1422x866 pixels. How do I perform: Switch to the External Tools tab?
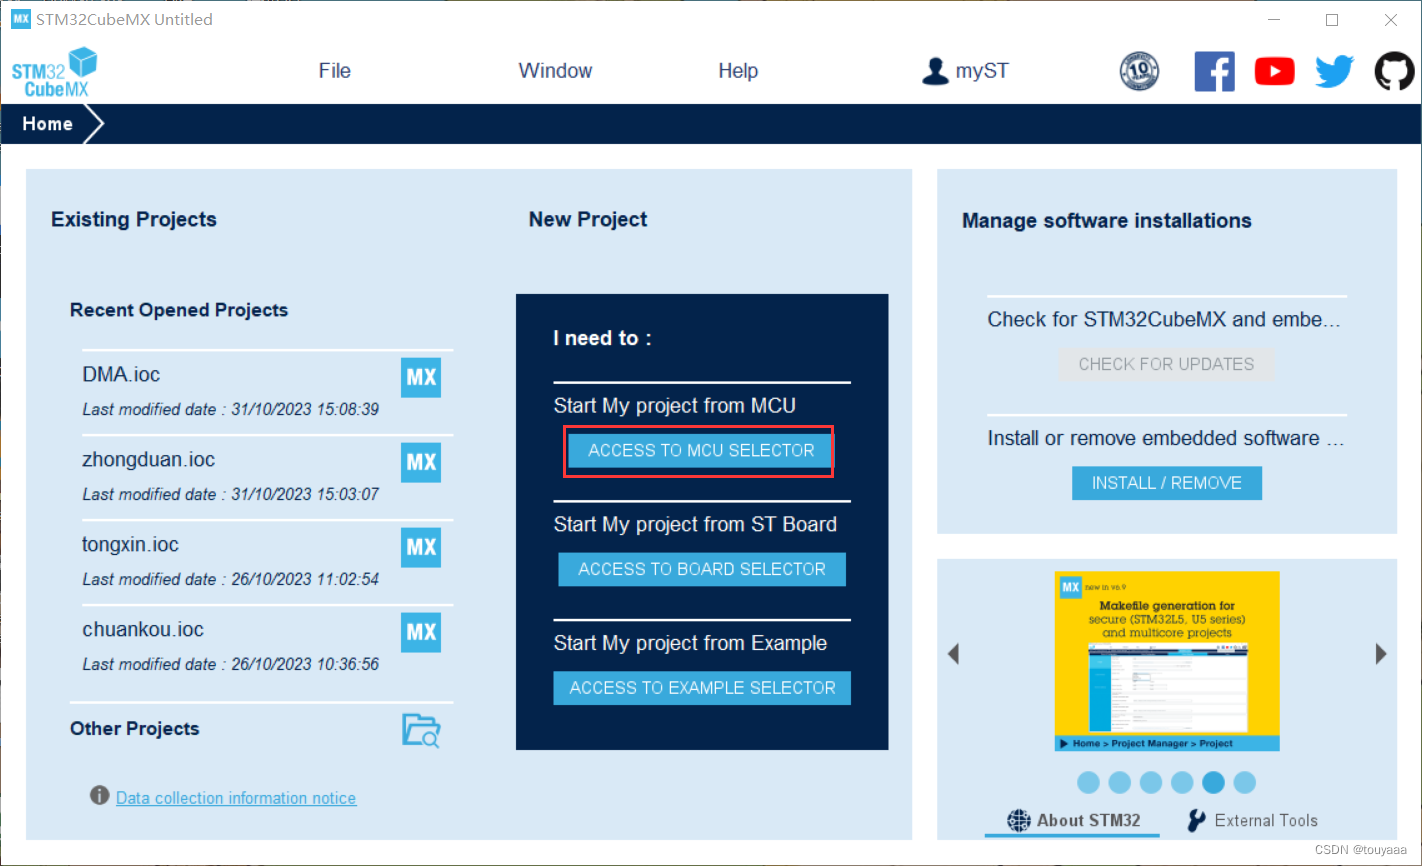1252,821
